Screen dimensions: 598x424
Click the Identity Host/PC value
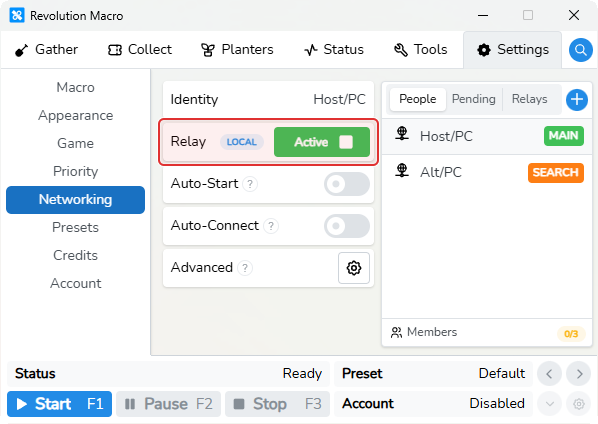click(339, 100)
